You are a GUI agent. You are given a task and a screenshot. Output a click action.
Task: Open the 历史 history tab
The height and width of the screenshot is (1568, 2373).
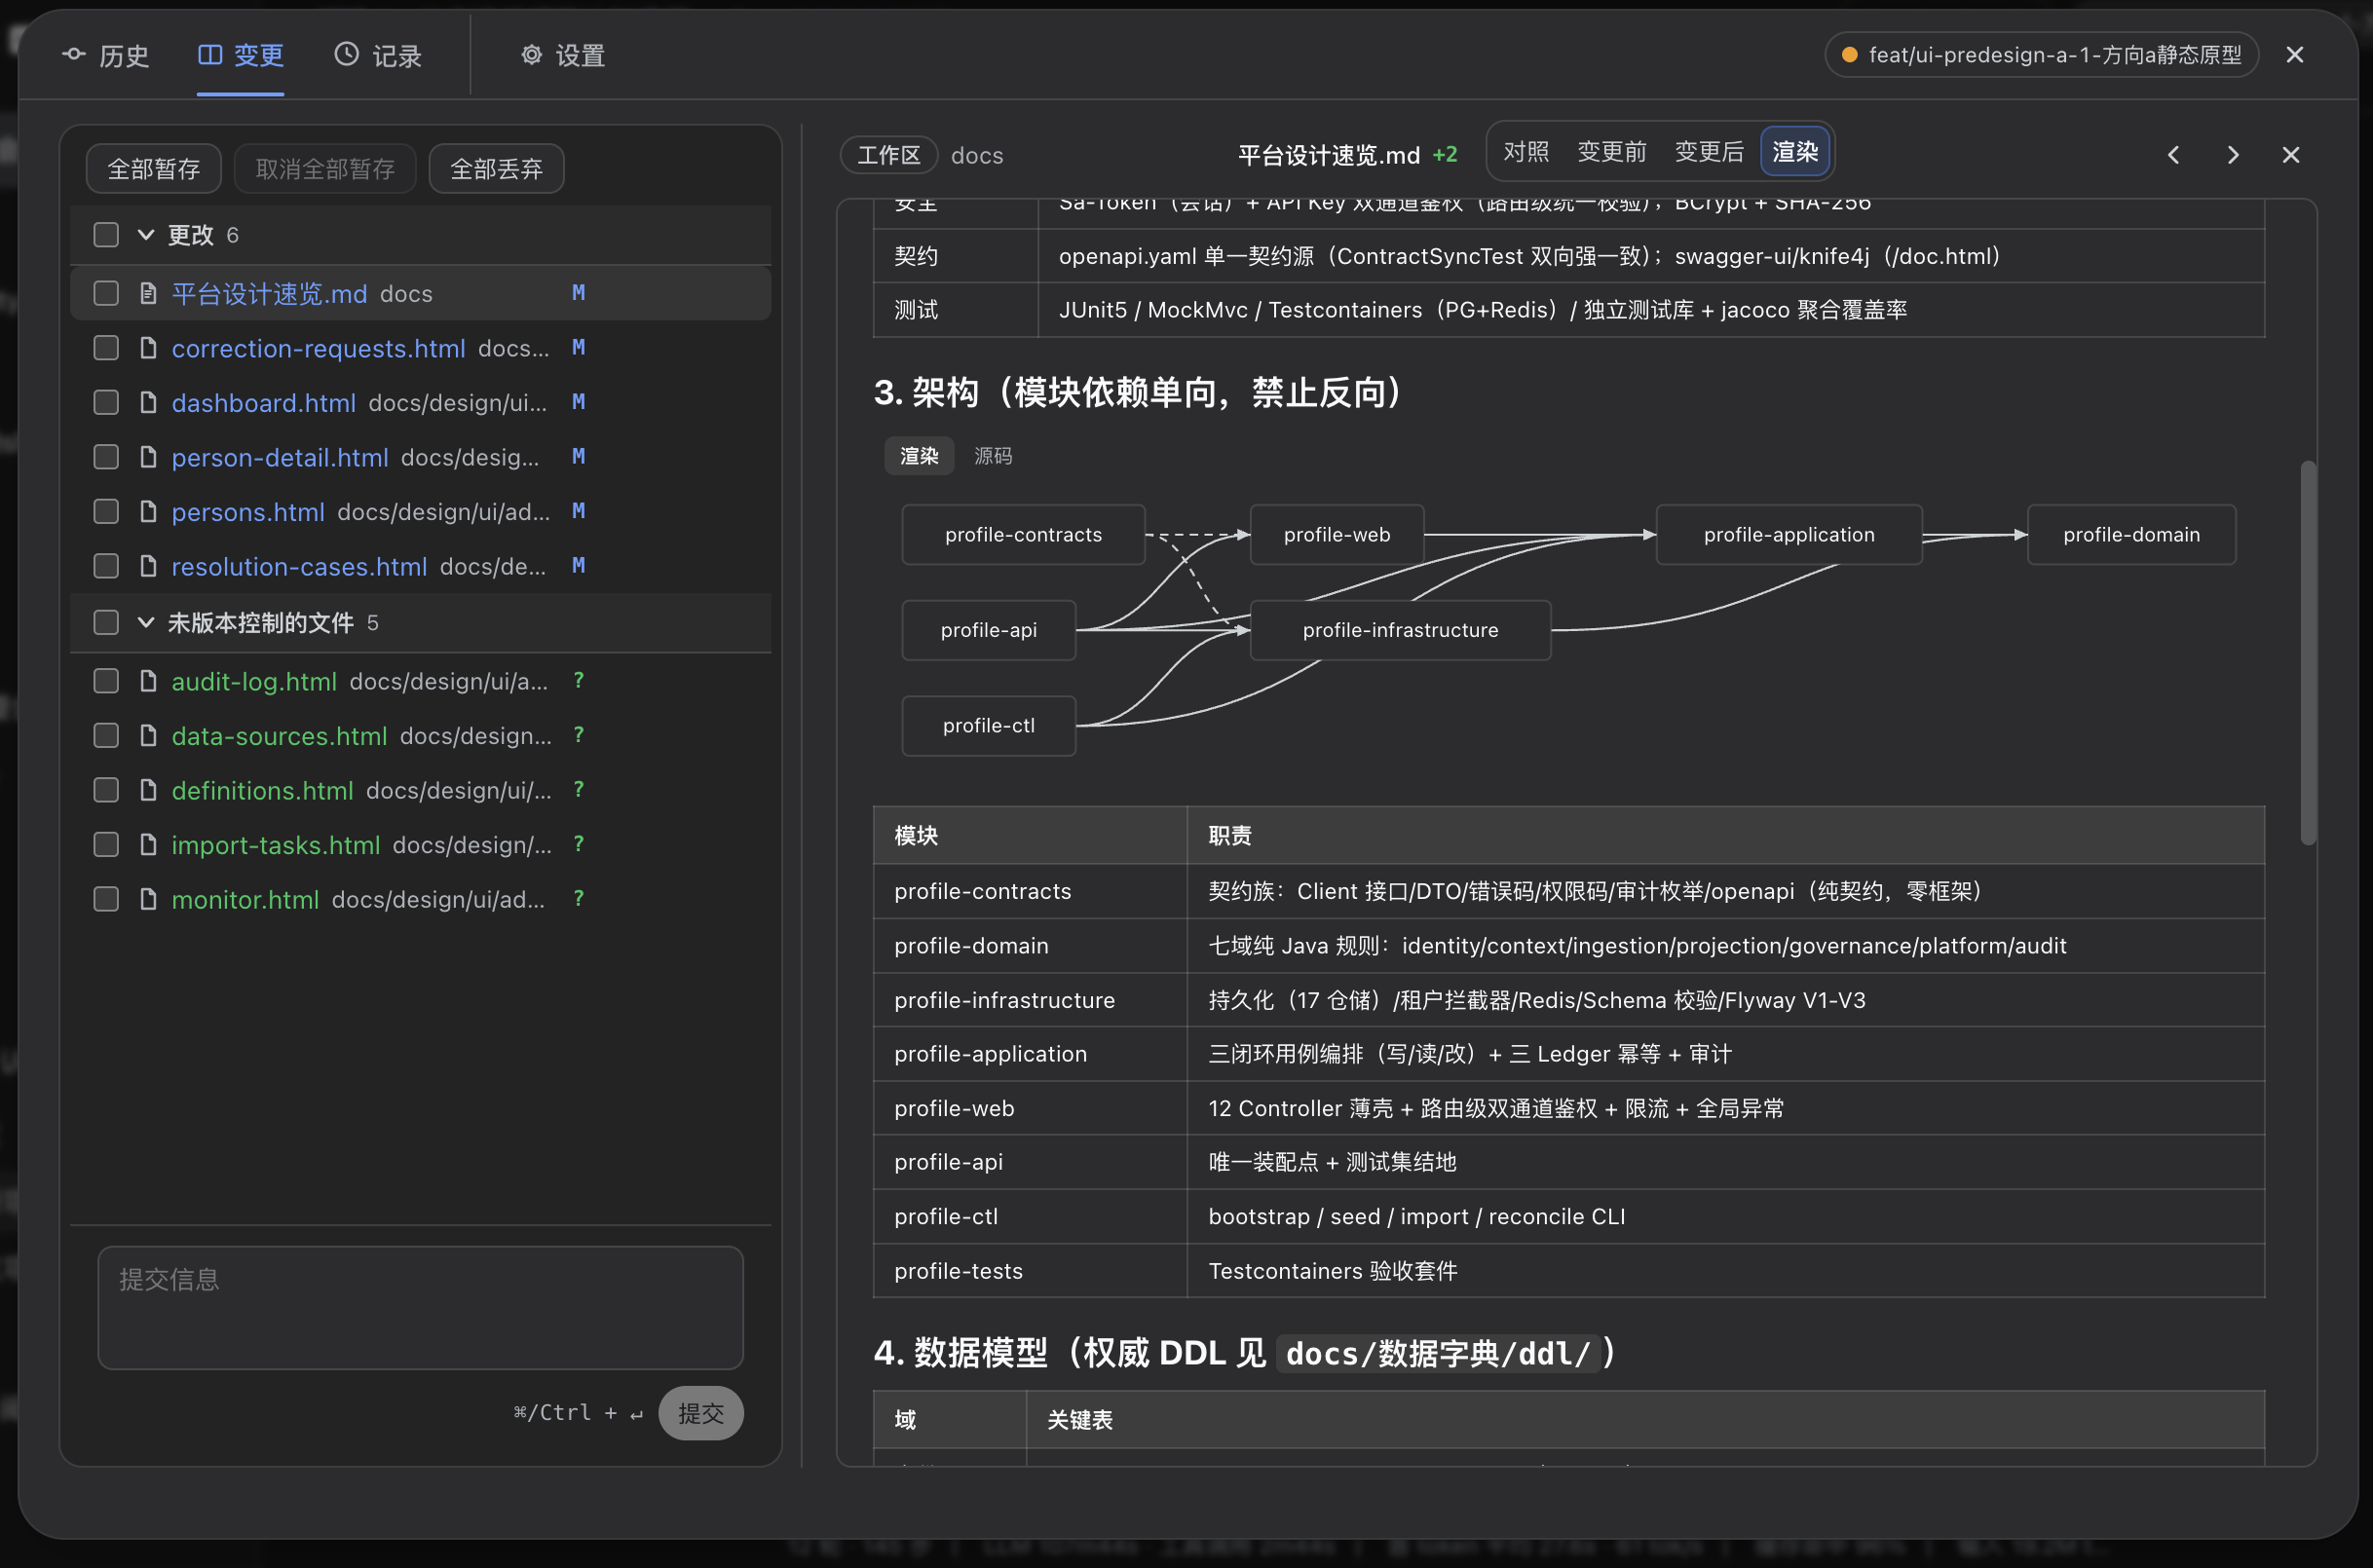pyautogui.click(x=105, y=55)
